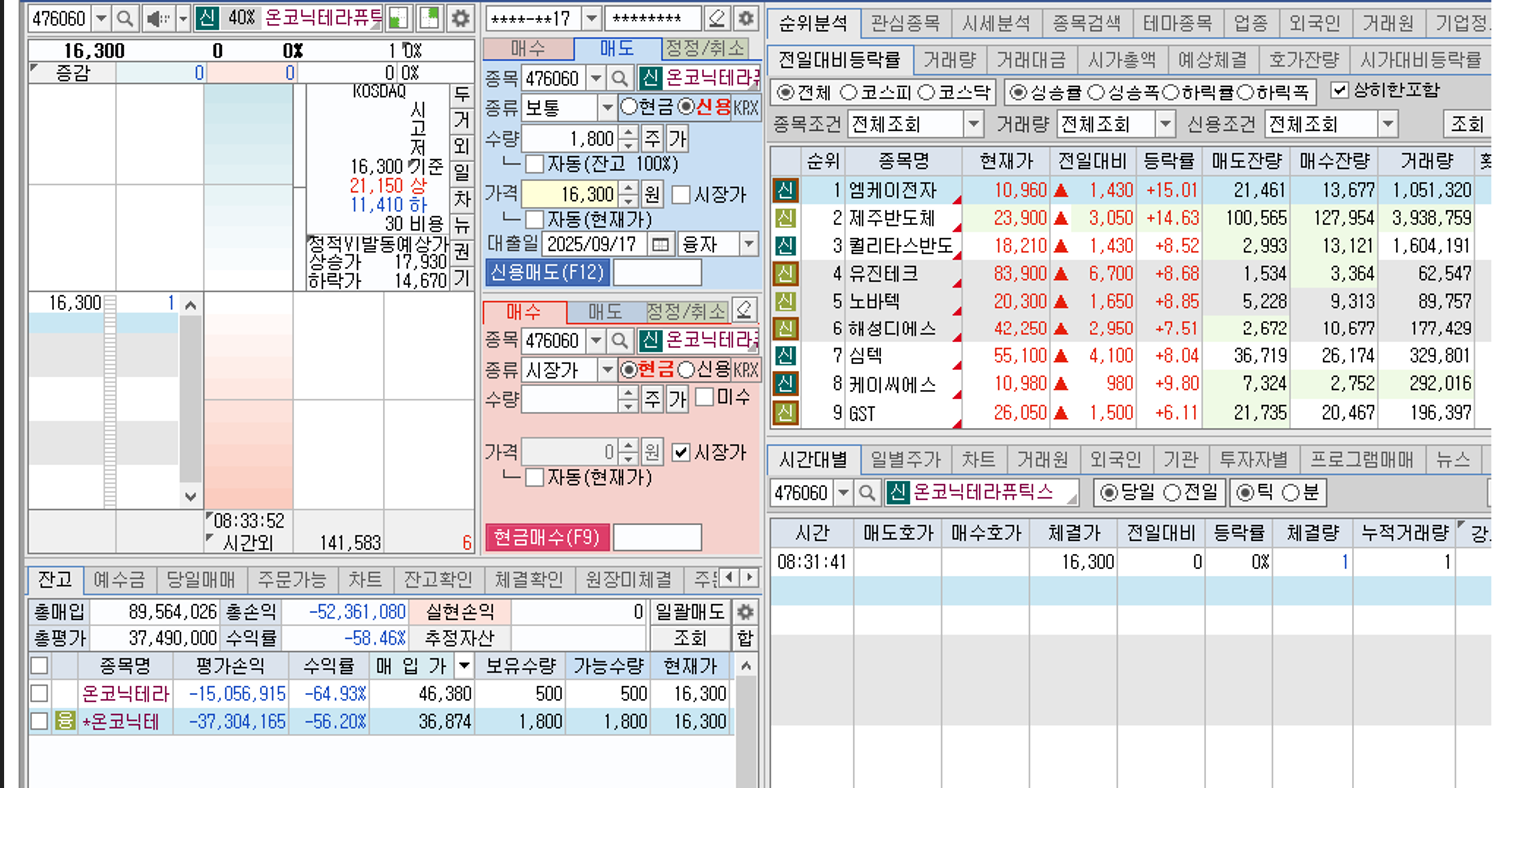Click the 주 quantity unit button in sell form
The image size is (1528, 864).
[652, 138]
